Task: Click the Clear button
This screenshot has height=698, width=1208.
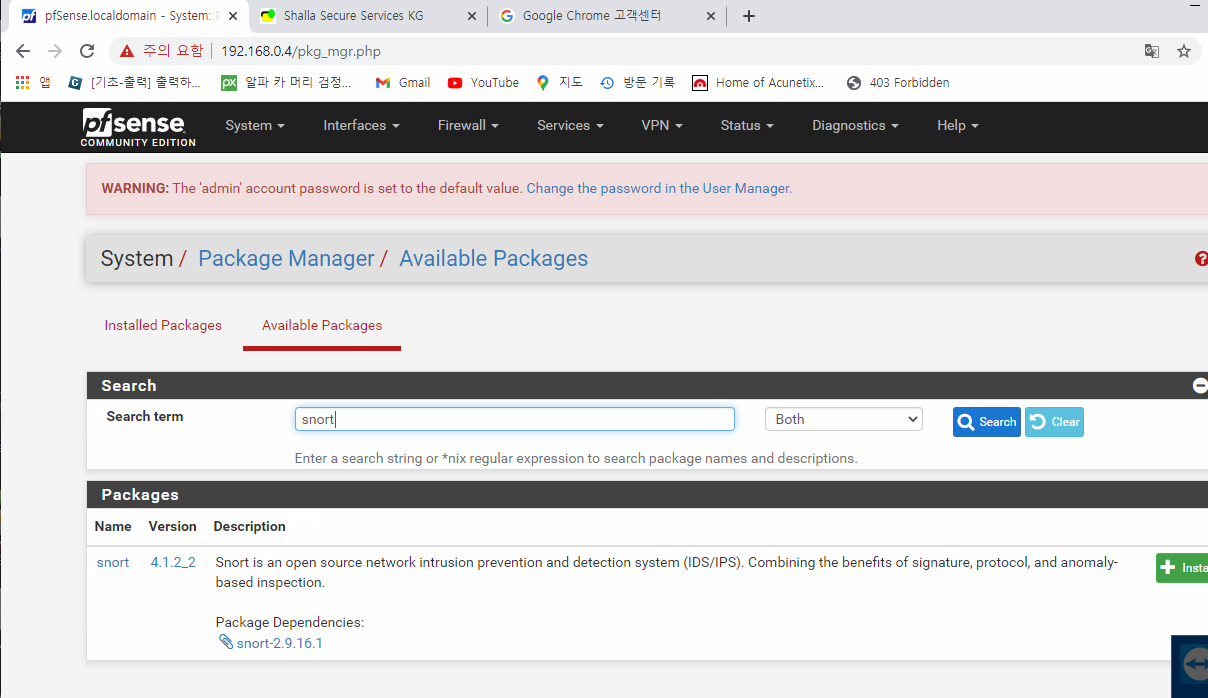Action: [1054, 422]
